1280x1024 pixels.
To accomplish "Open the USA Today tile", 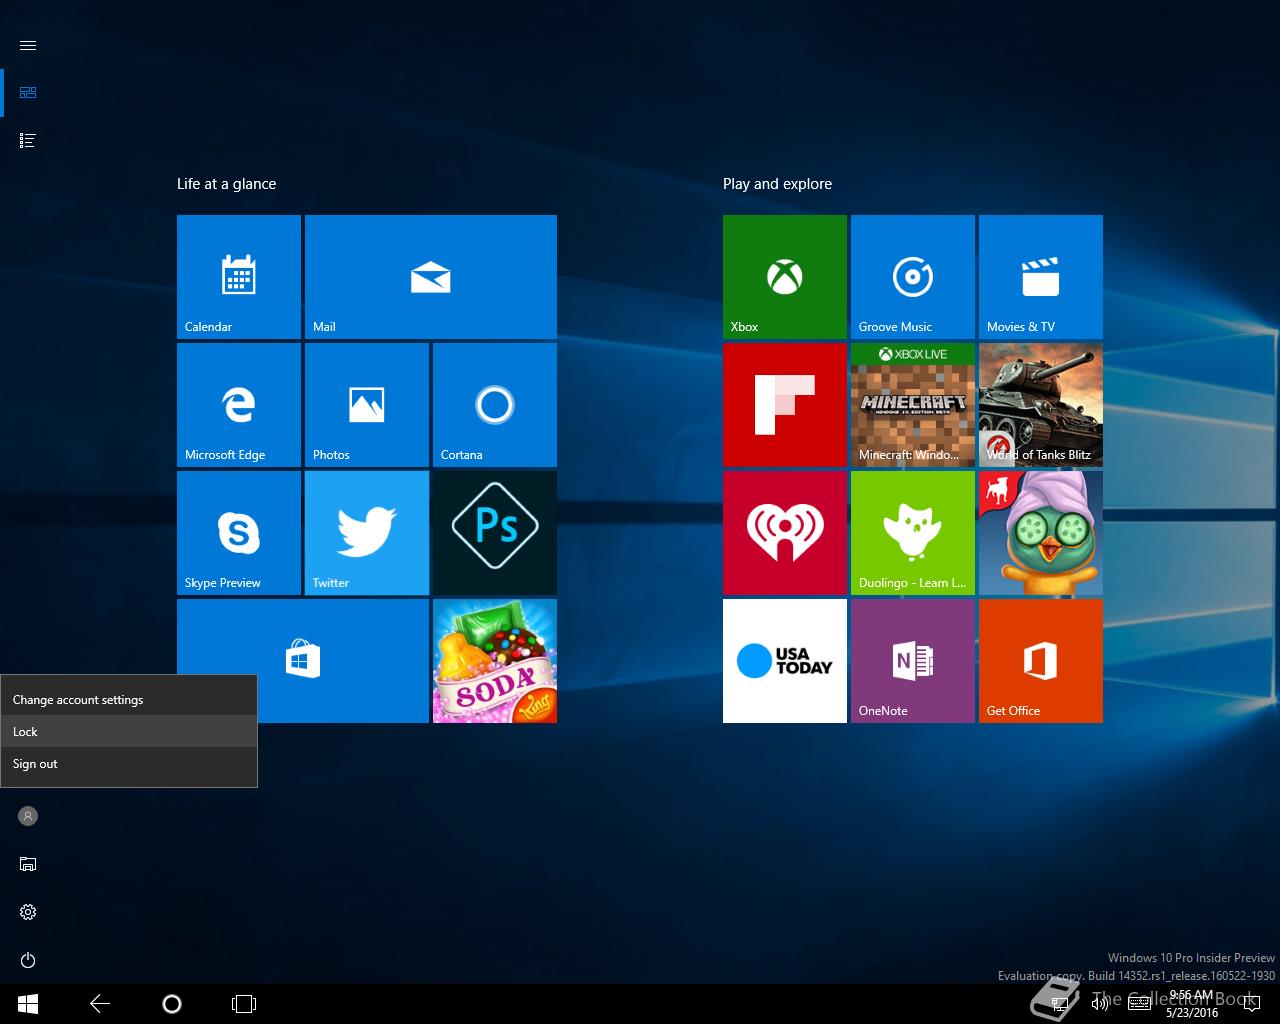I will click(x=785, y=661).
